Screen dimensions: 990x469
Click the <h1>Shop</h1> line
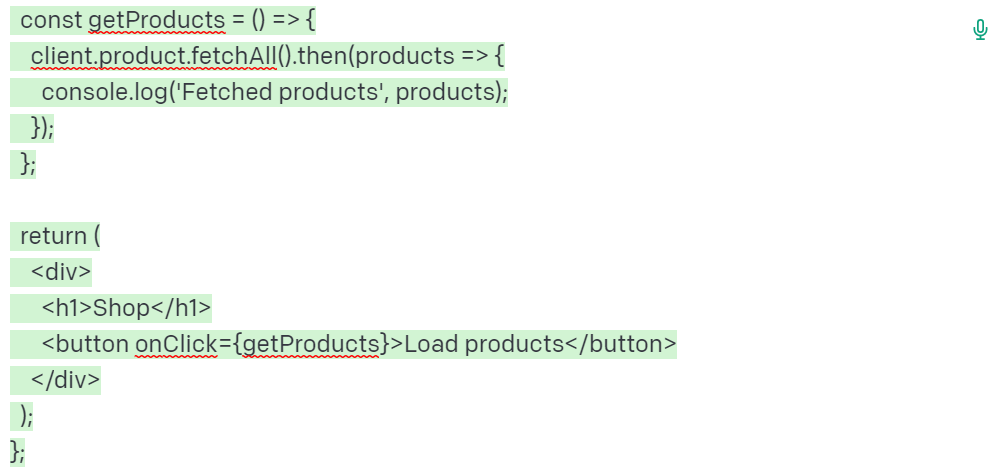pyautogui.click(x=111, y=309)
